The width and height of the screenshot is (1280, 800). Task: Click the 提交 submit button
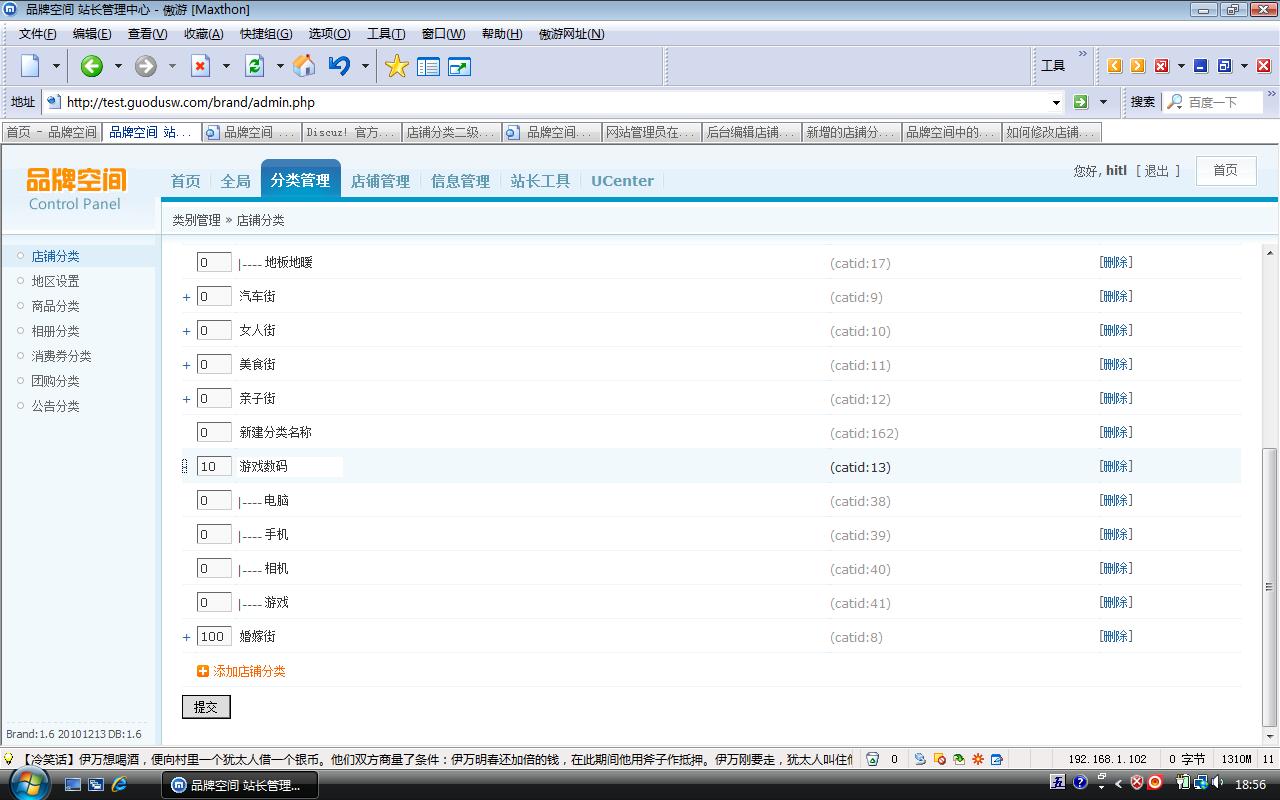206,707
